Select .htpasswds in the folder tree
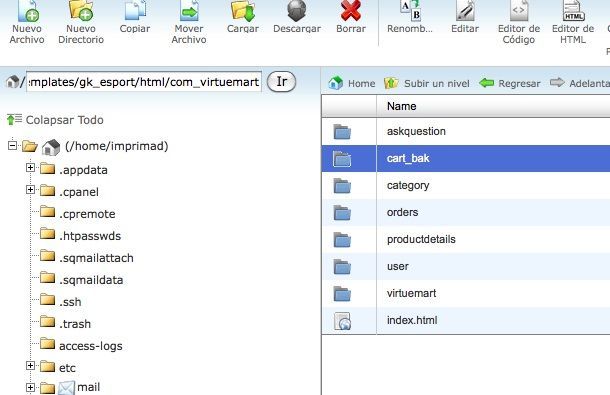The image size is (610, 395). click(90, 236)
